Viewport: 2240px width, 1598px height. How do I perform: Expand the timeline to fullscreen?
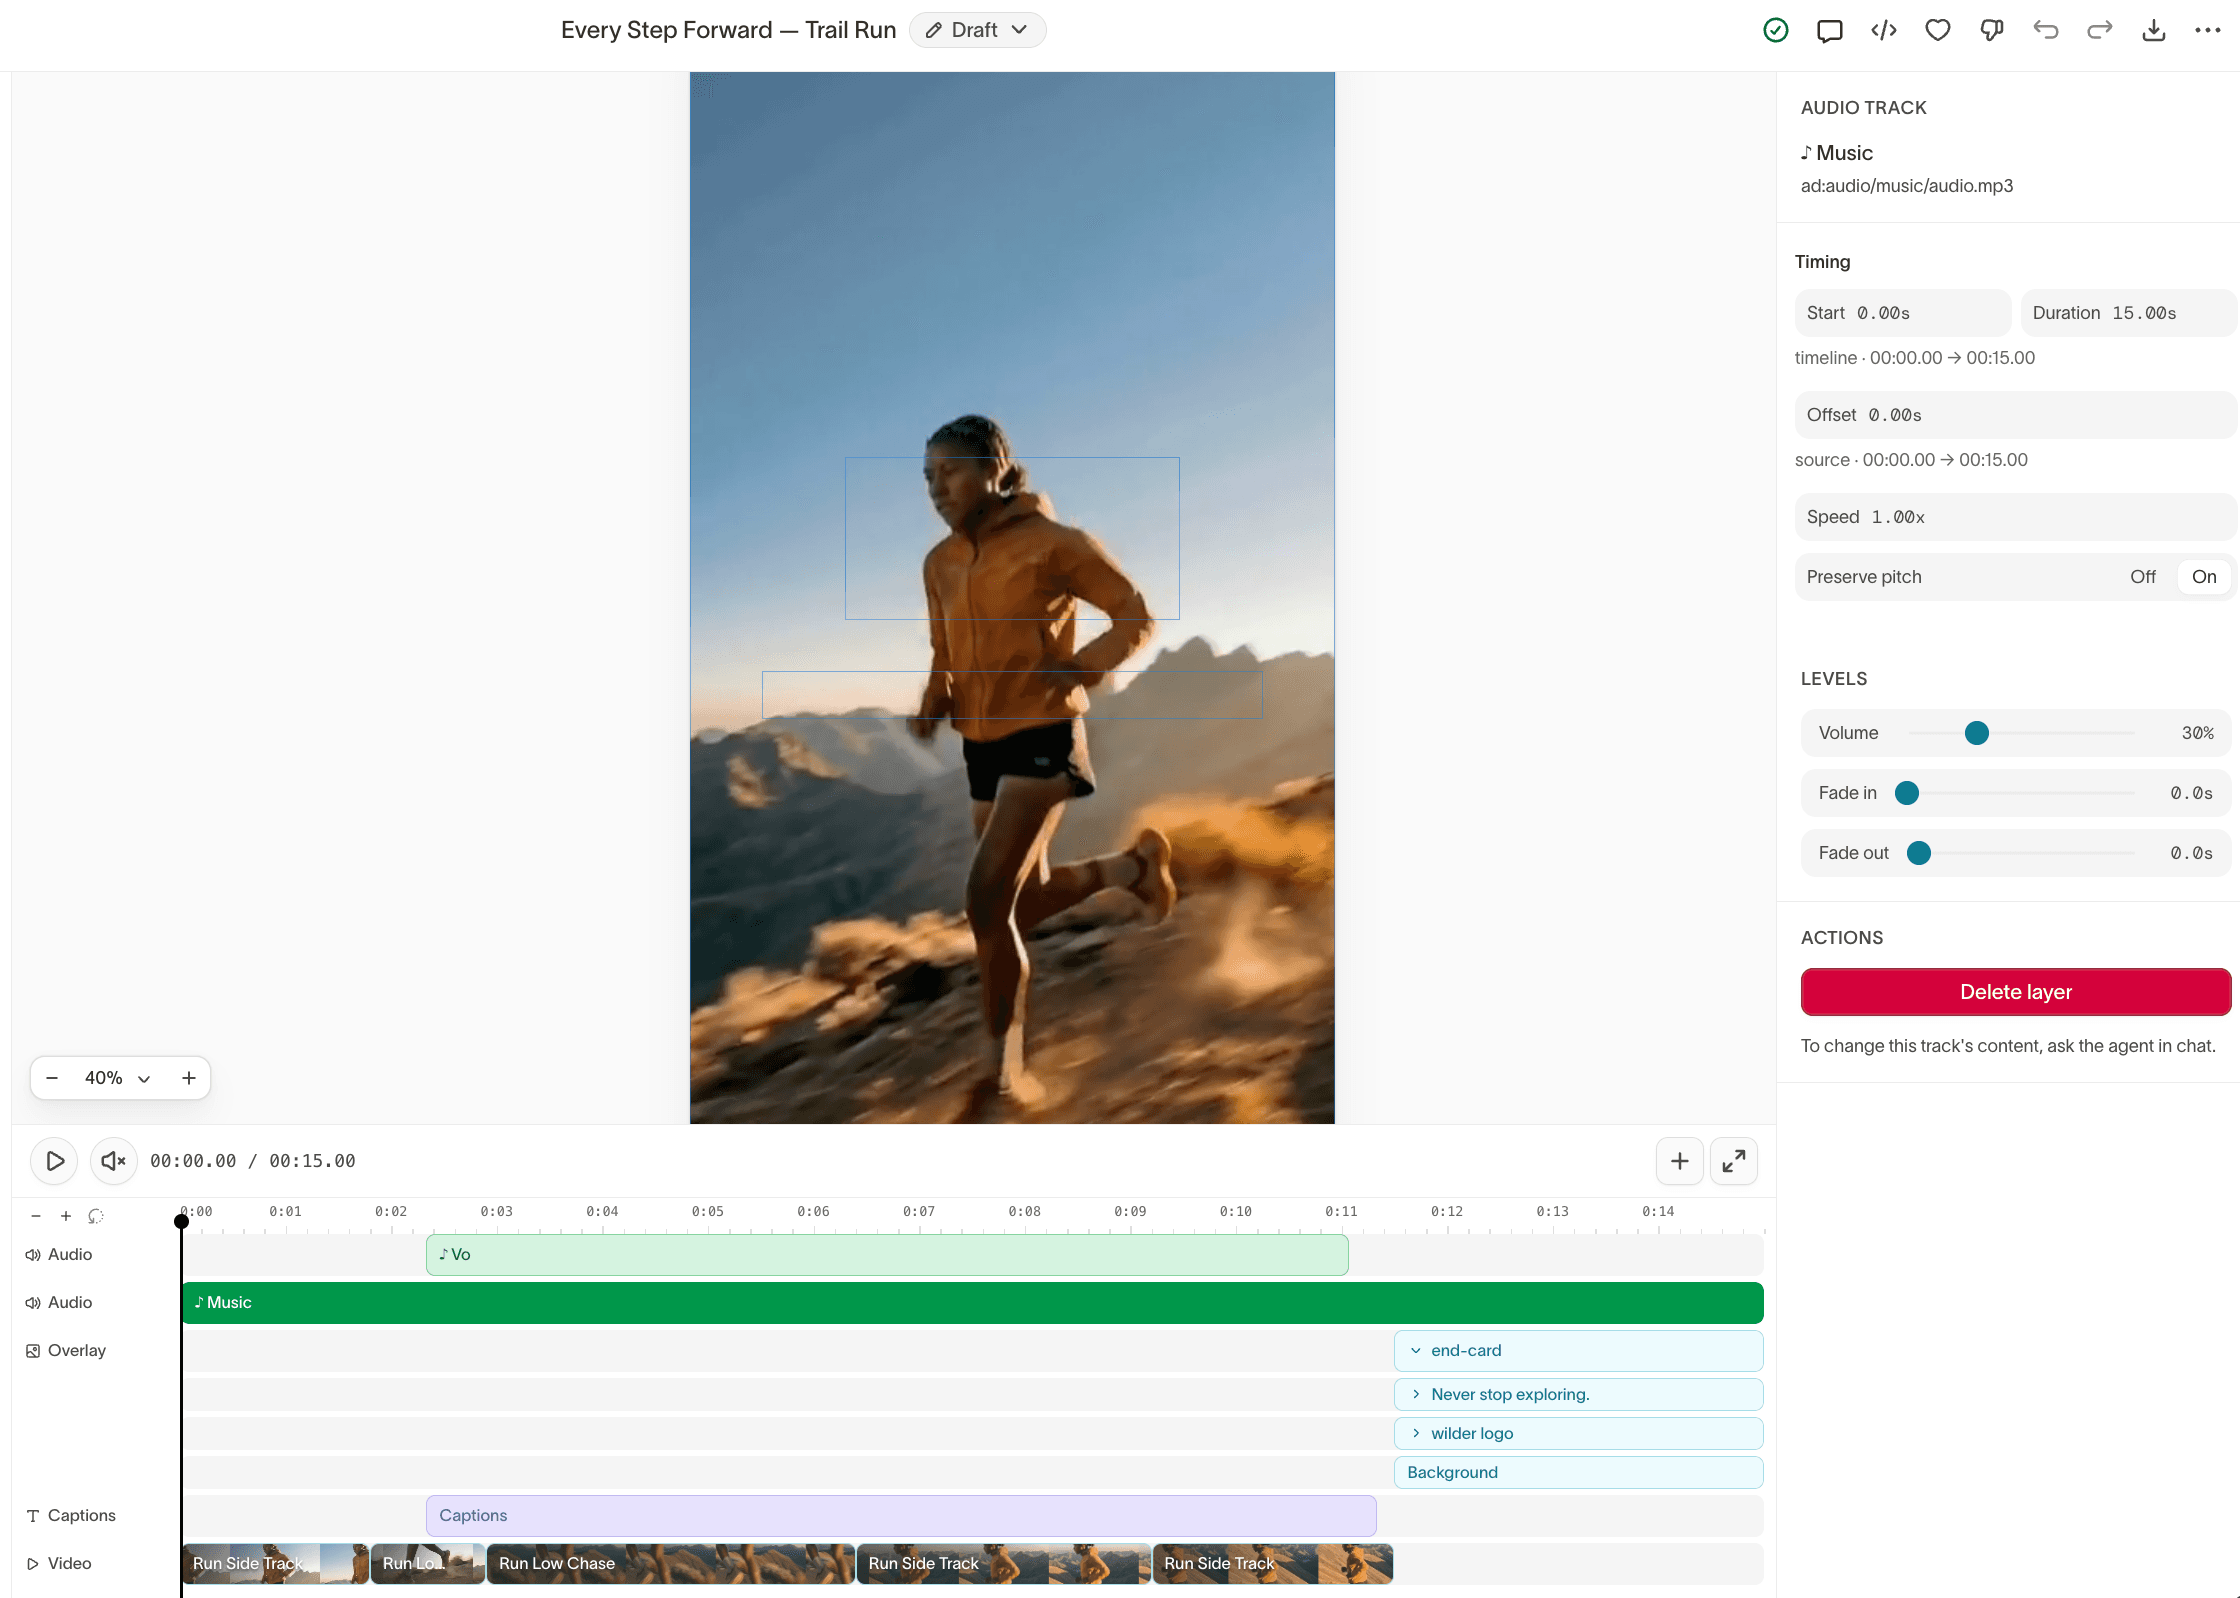point(1734,1161)
